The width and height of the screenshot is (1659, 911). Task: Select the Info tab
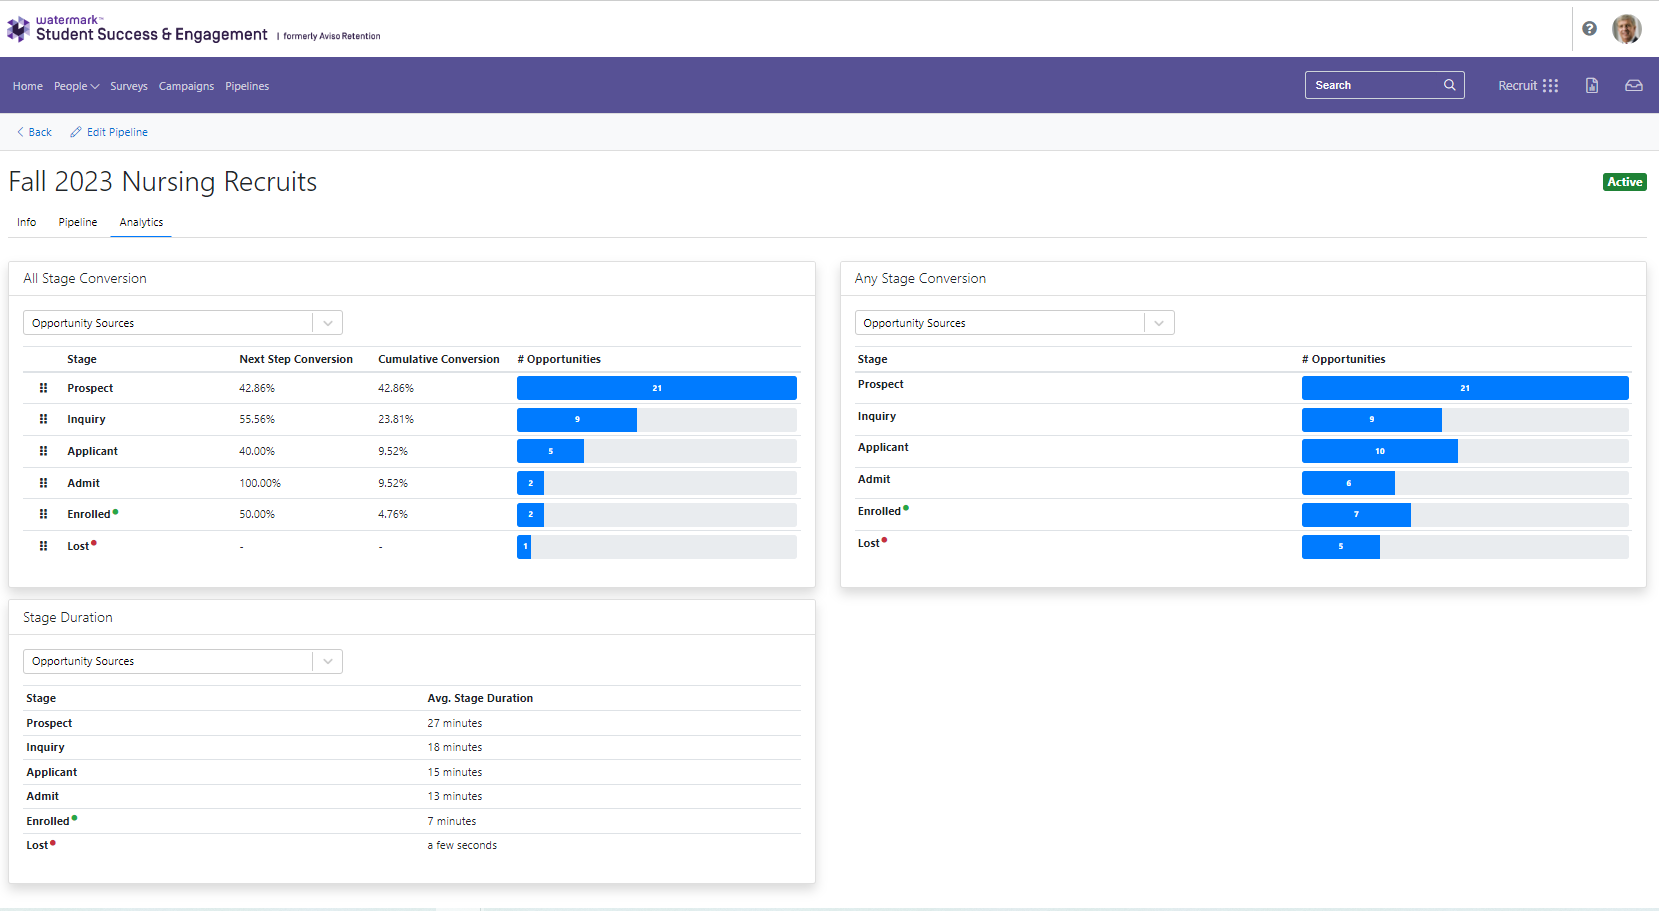coord(26,222)
